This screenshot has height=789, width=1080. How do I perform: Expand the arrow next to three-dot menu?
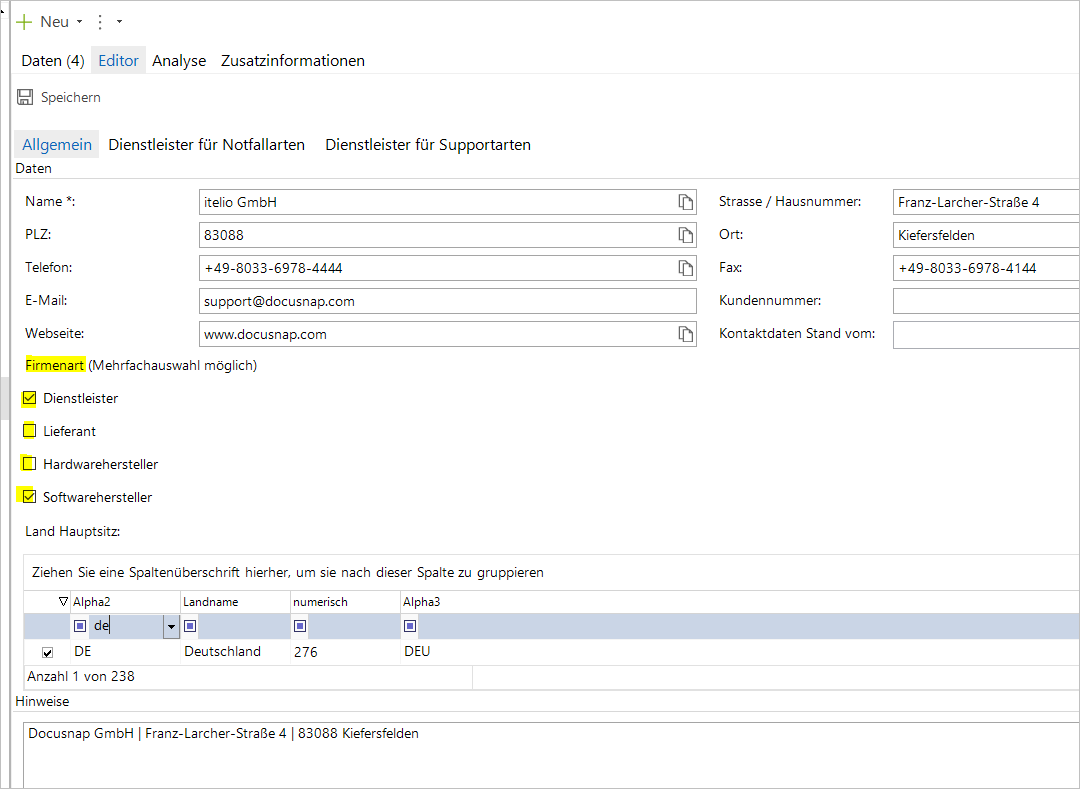119,22
